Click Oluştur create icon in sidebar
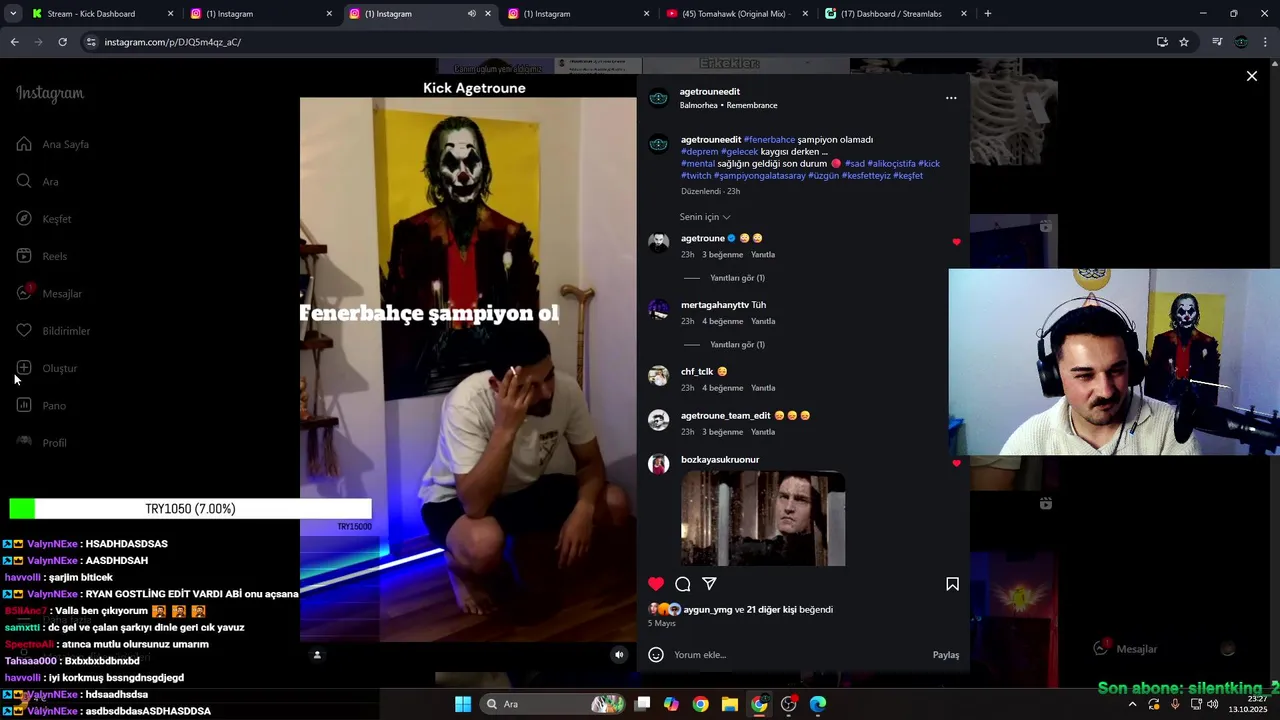This screenshot has width=1280, height=720. tap(24, 368)
